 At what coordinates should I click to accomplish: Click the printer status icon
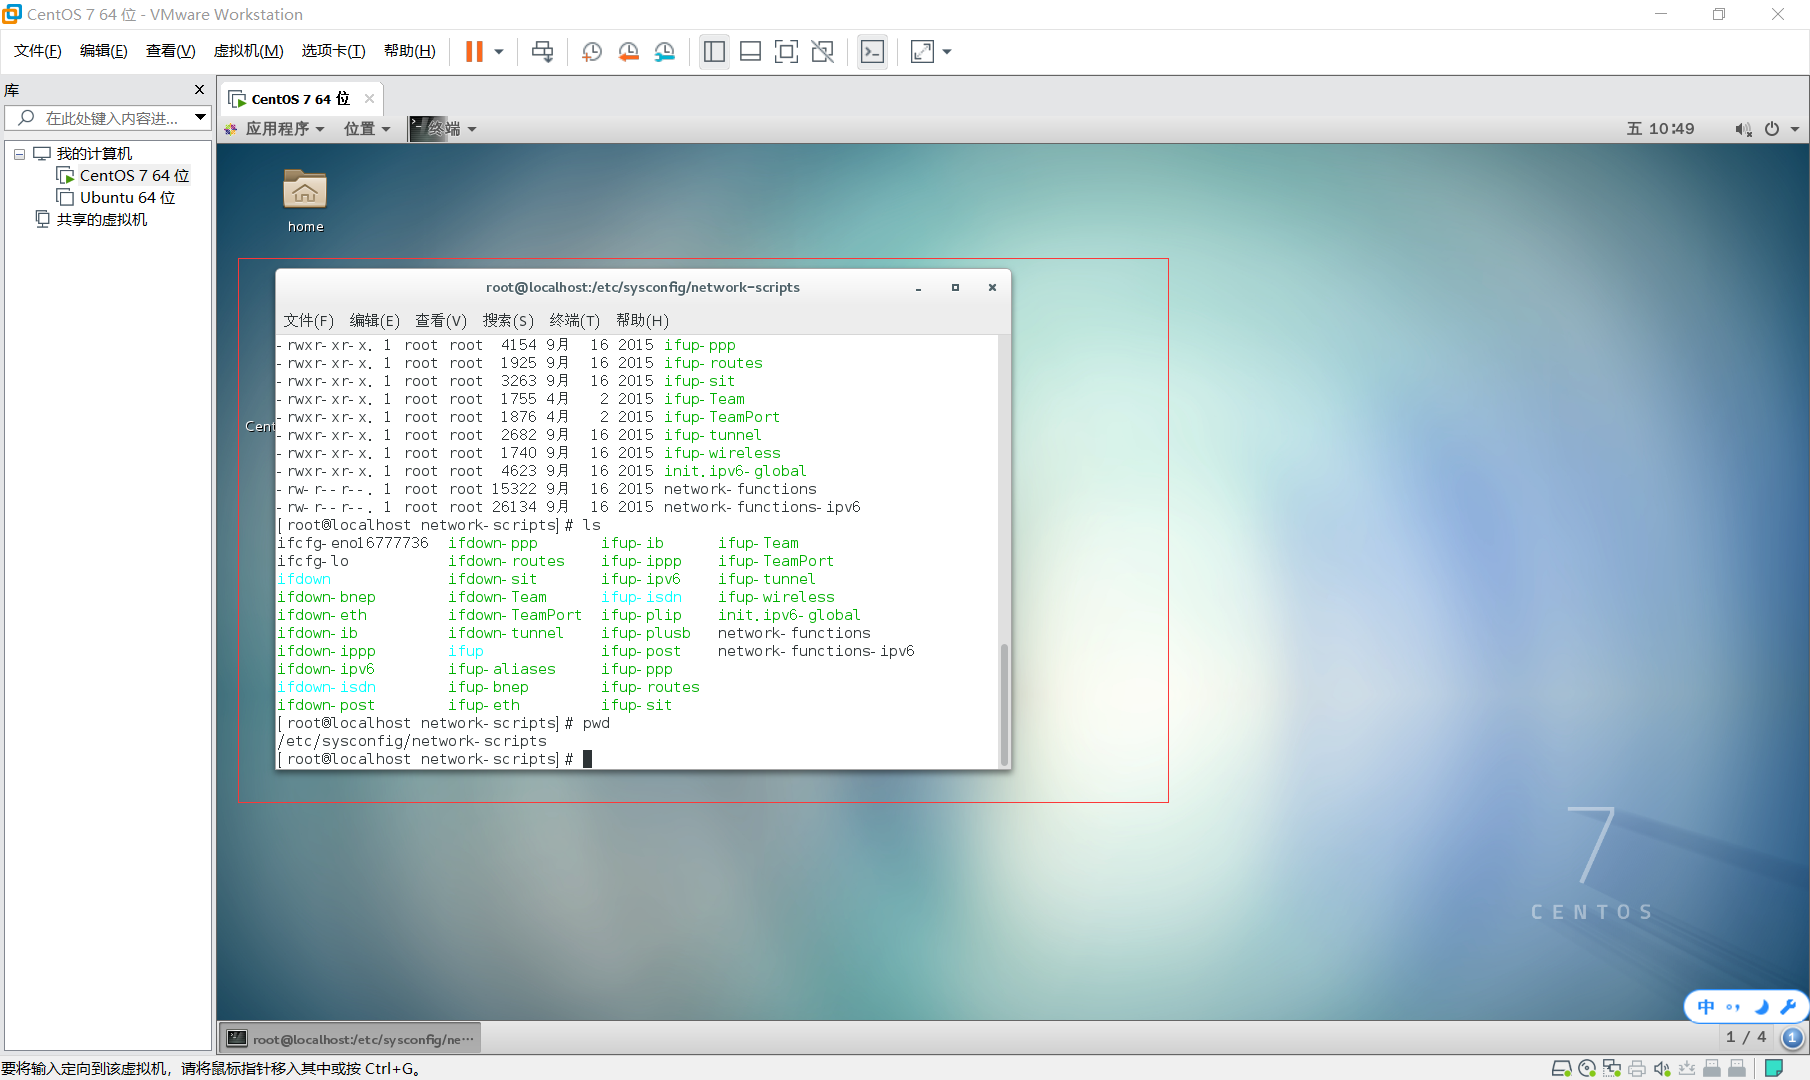tap(1637, 1069)
